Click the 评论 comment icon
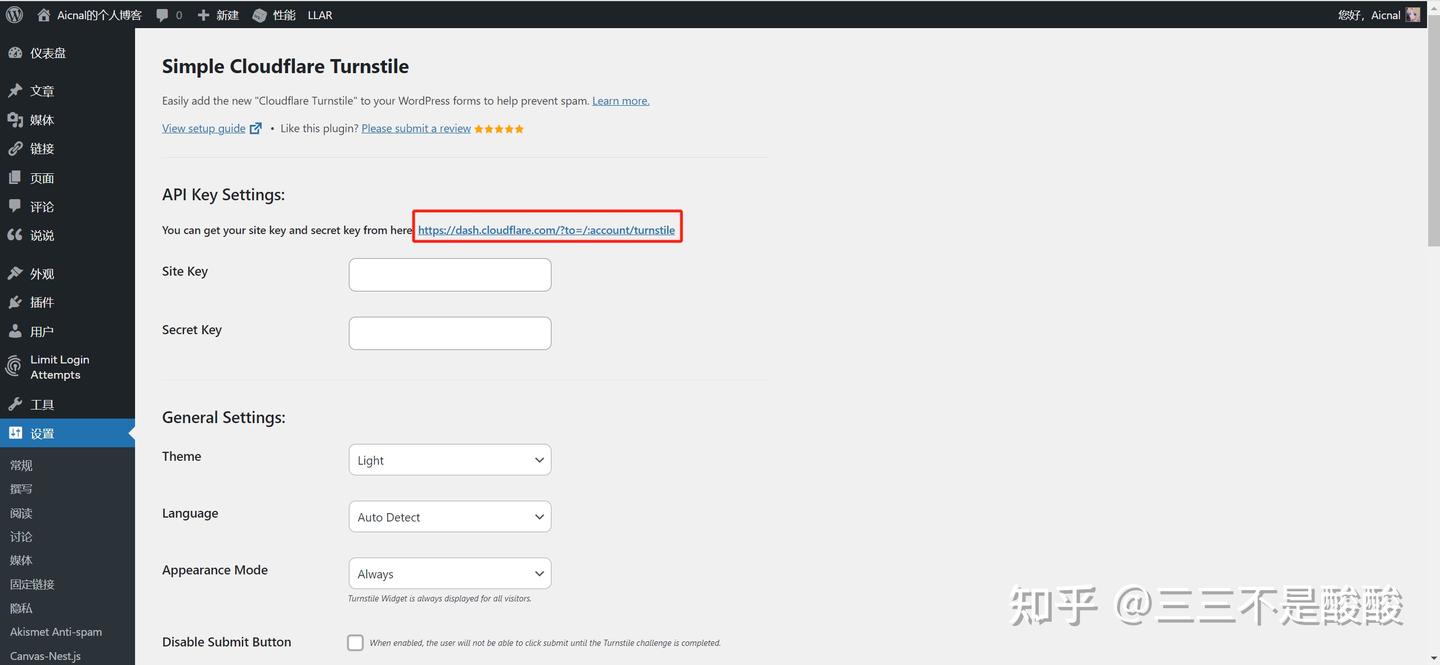This screenshot has width=1440, height=665. pos(15,206)
